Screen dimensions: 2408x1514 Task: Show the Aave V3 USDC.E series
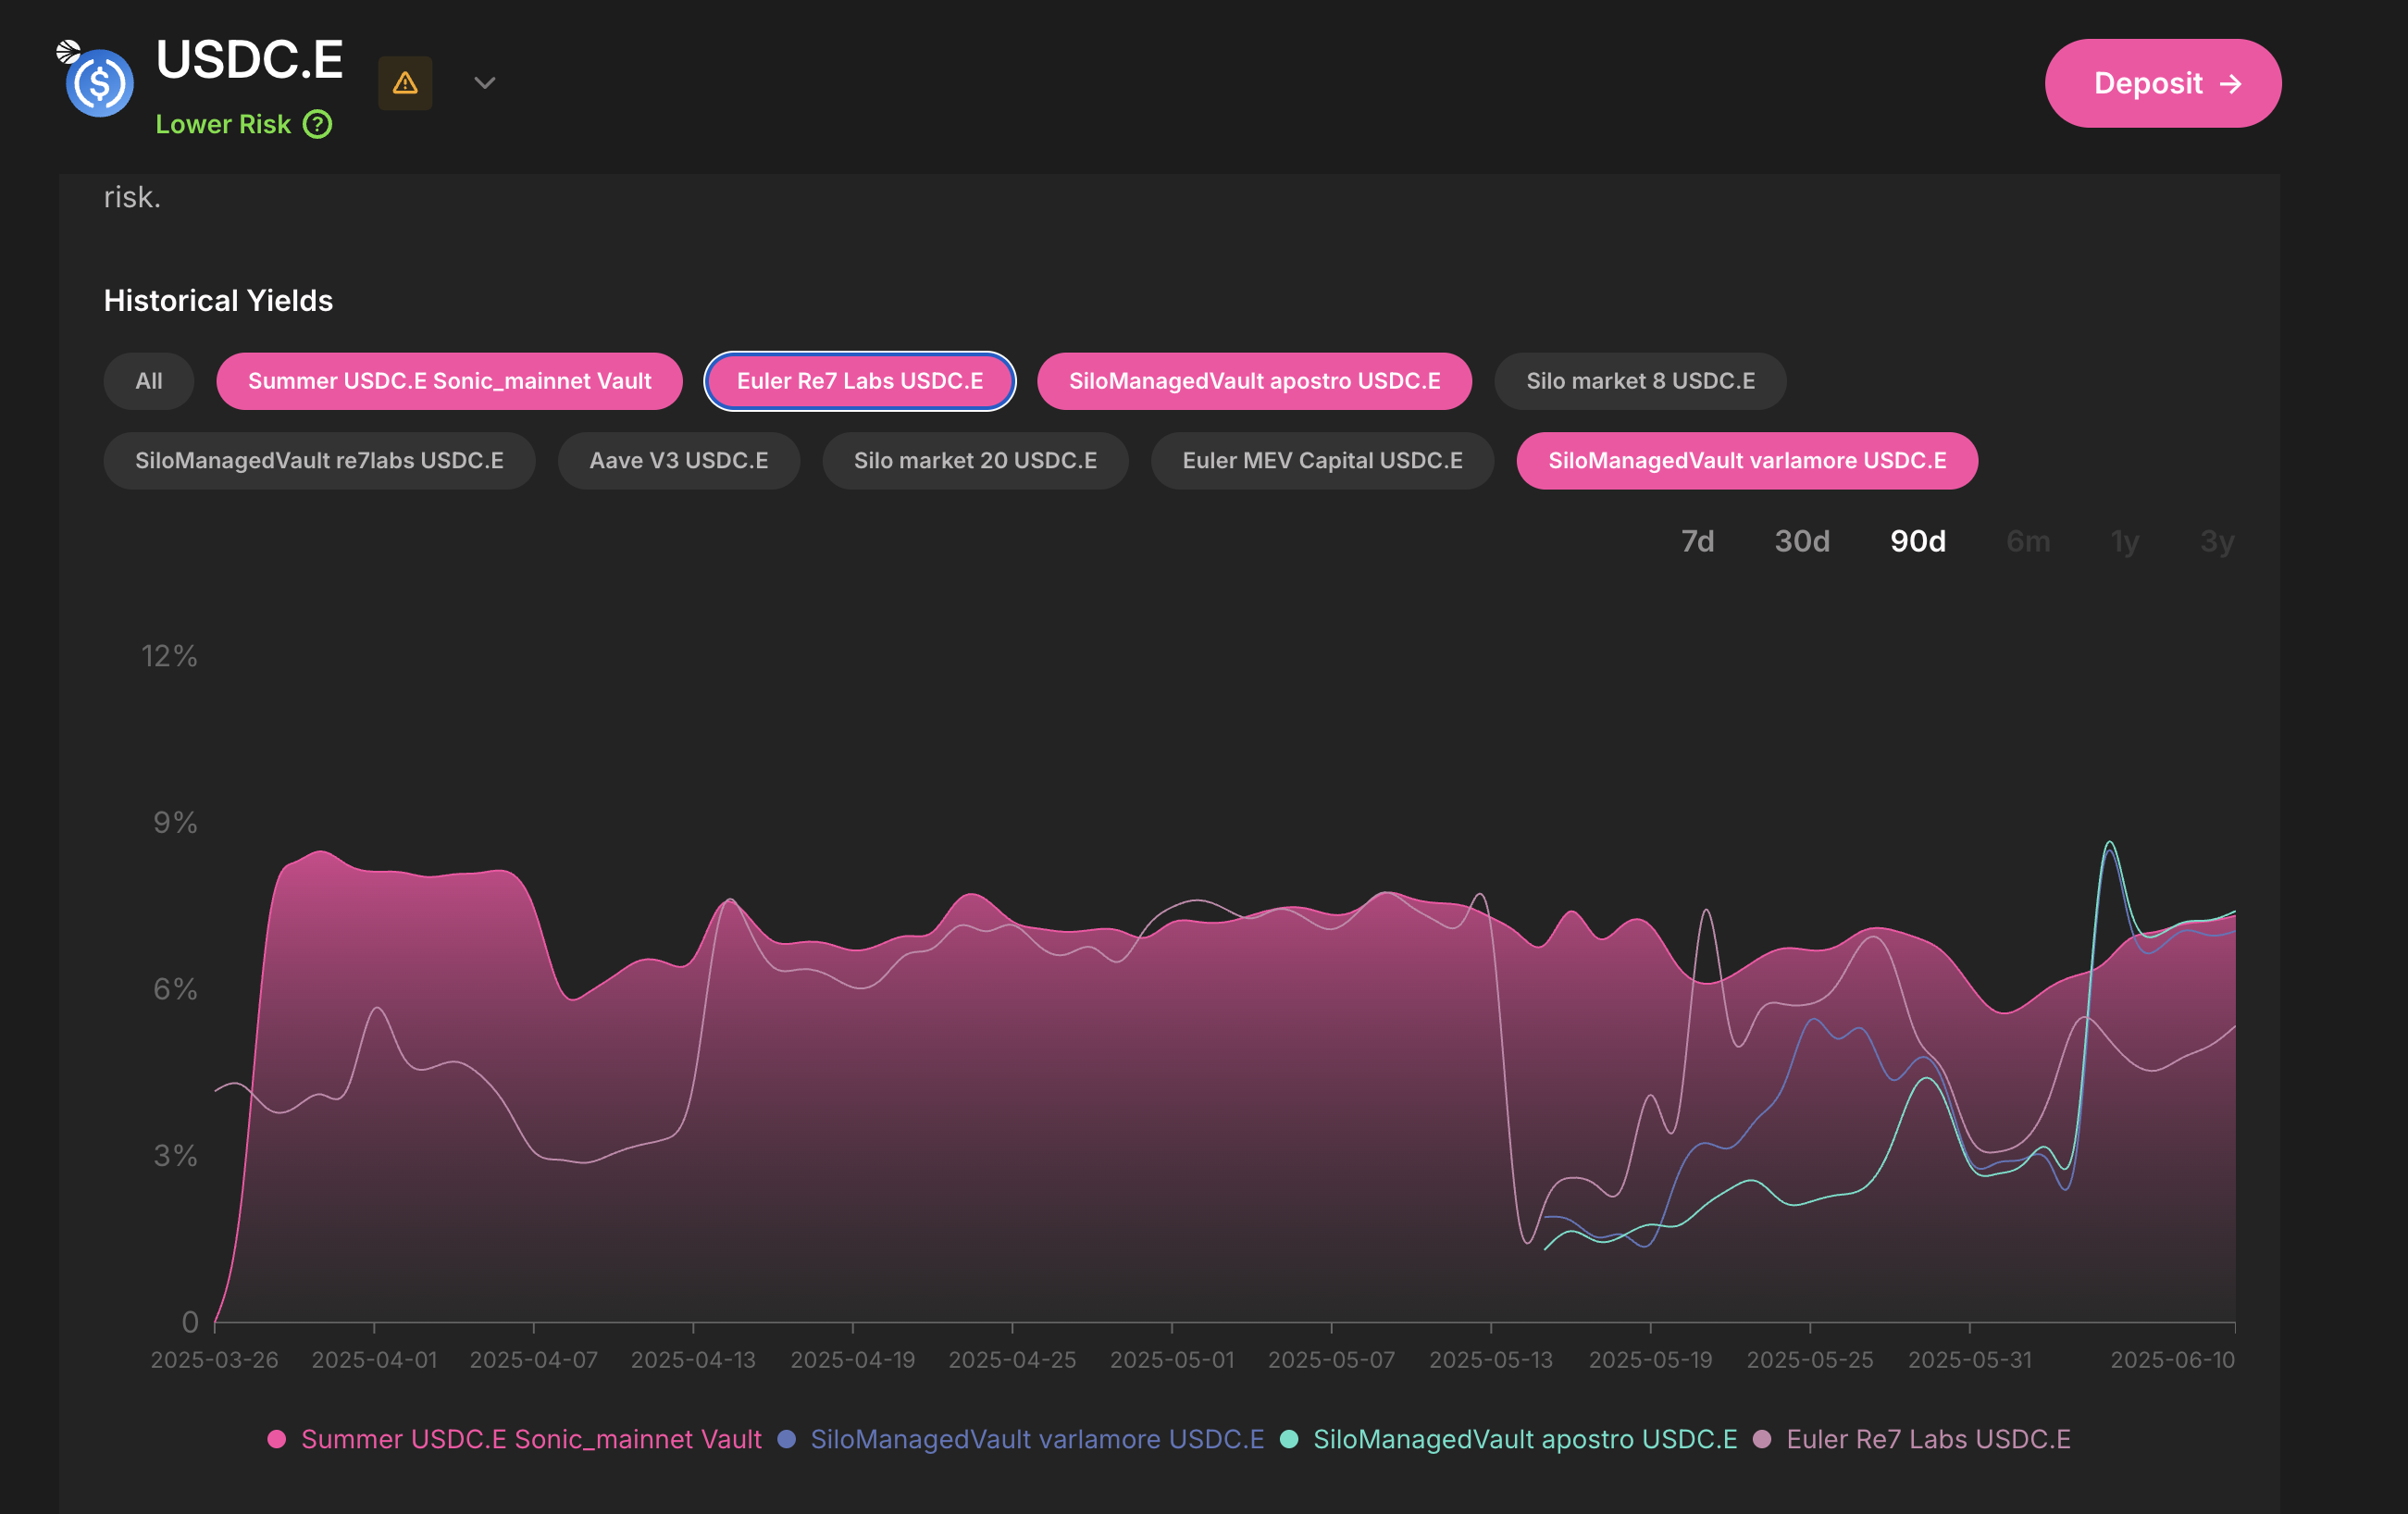(678, 461)
